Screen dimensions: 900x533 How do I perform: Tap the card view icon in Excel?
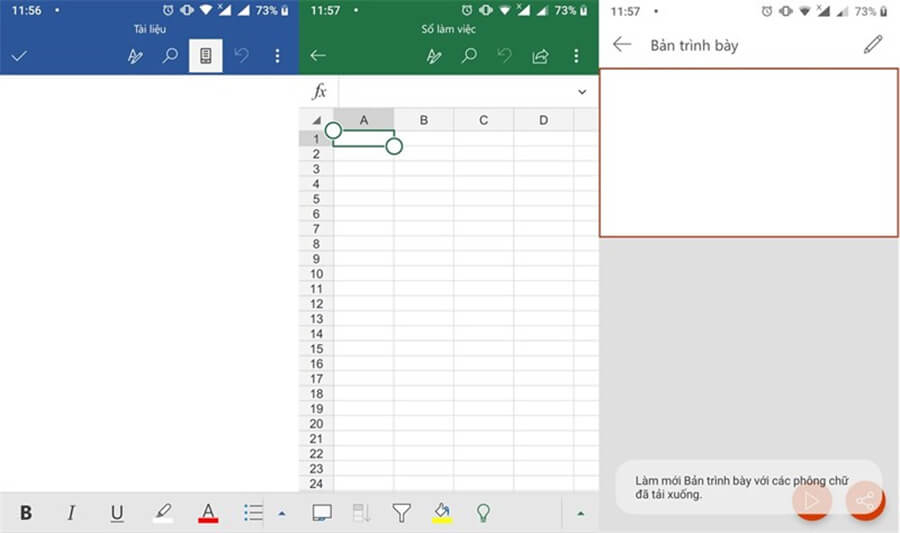[322, 512]
